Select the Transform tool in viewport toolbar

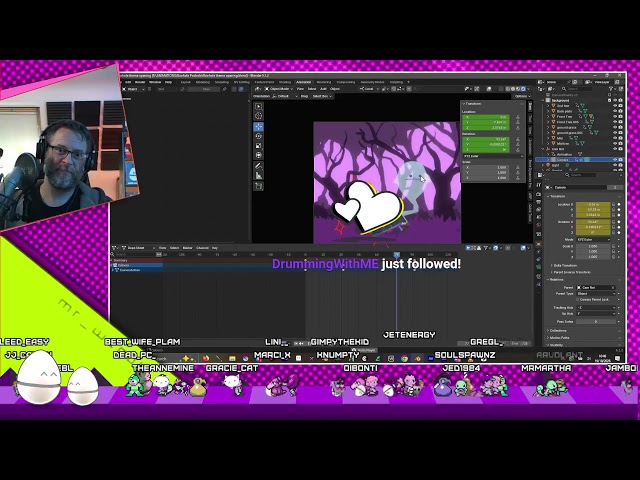coord(258,156)
